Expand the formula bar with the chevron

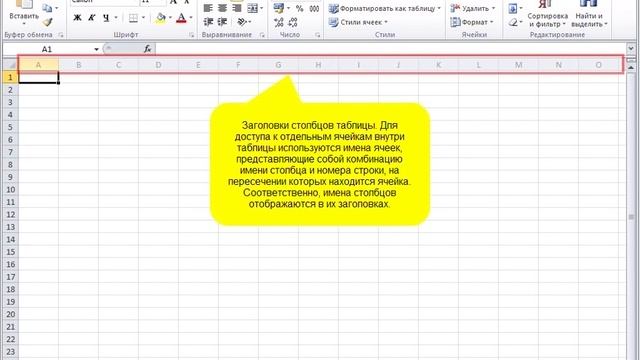tap(631, 49)
